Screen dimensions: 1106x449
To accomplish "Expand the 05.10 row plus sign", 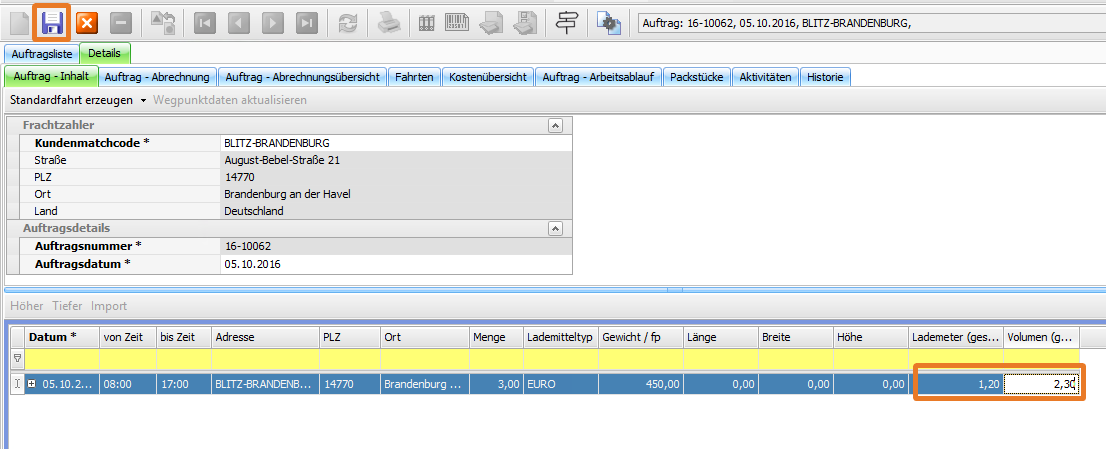I will point(31,384).
